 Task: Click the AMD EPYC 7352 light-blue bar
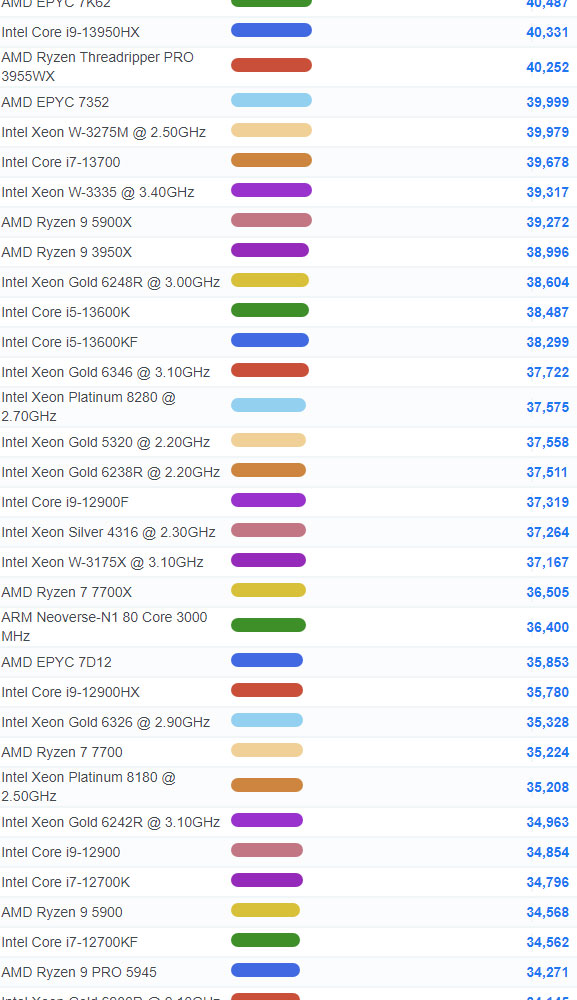pos(271,100)
